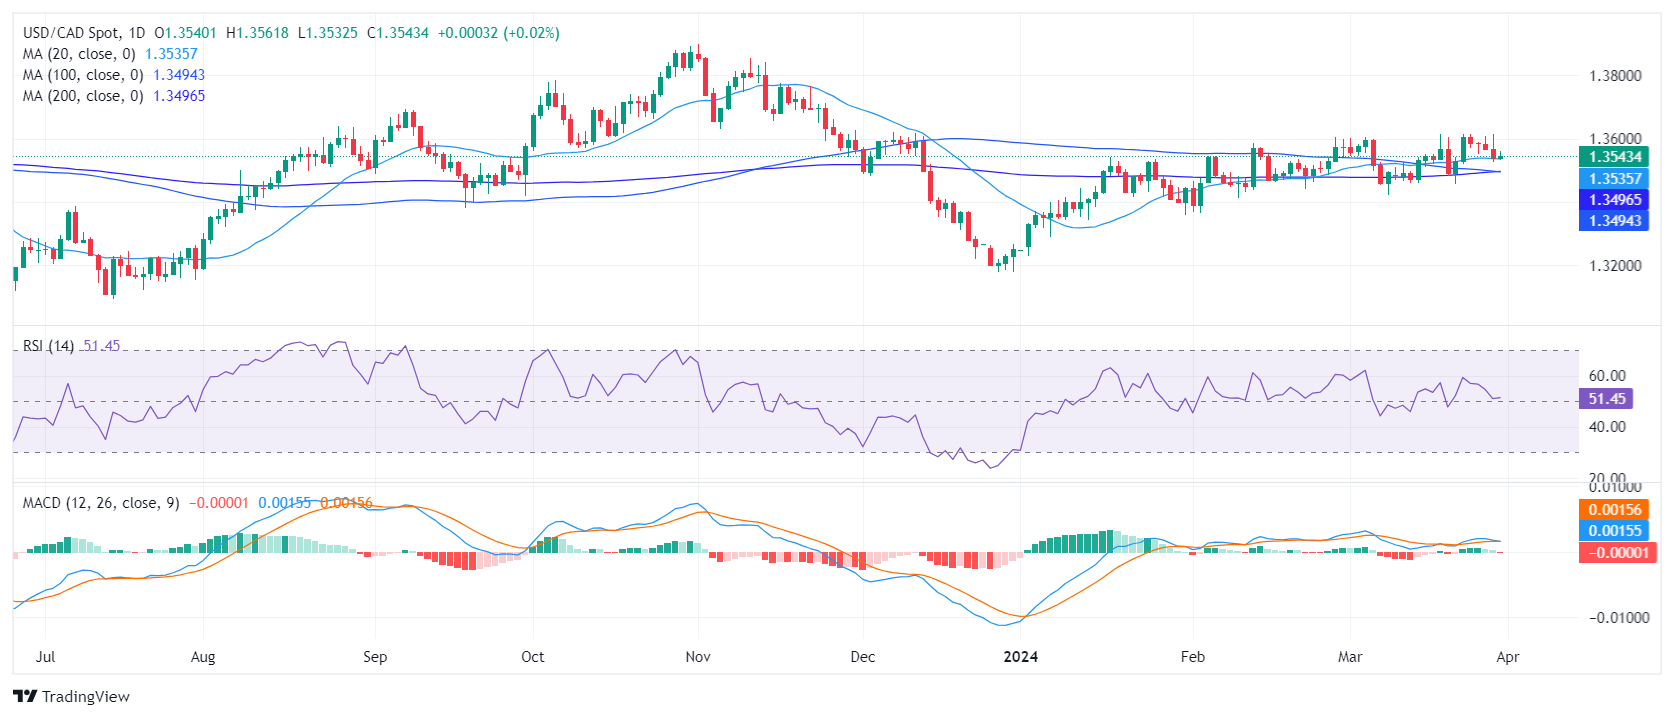Click the blue 1.34943 price tag
The width and height of the screenshot is (1674, 718).
[1614, 221]
